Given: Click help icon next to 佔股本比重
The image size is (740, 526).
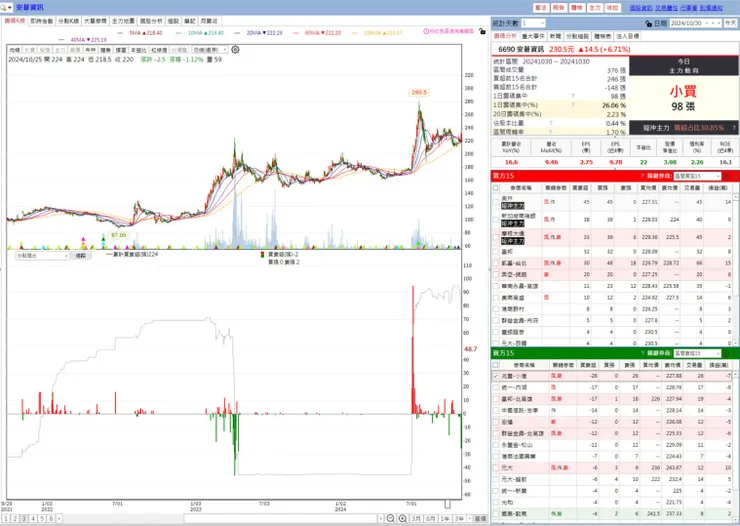Looking at the screenshot, I should point(550,123).
